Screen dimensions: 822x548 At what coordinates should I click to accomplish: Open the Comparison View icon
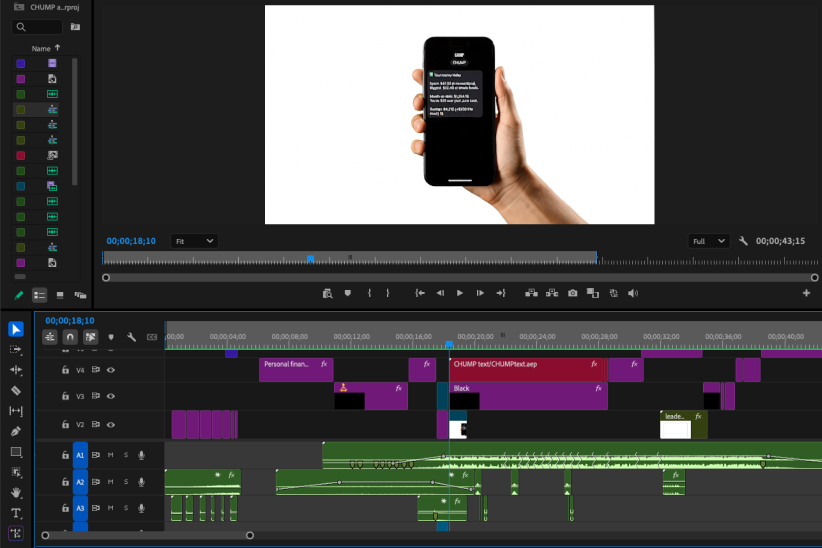pyautogui.click(x=593, y=293)
